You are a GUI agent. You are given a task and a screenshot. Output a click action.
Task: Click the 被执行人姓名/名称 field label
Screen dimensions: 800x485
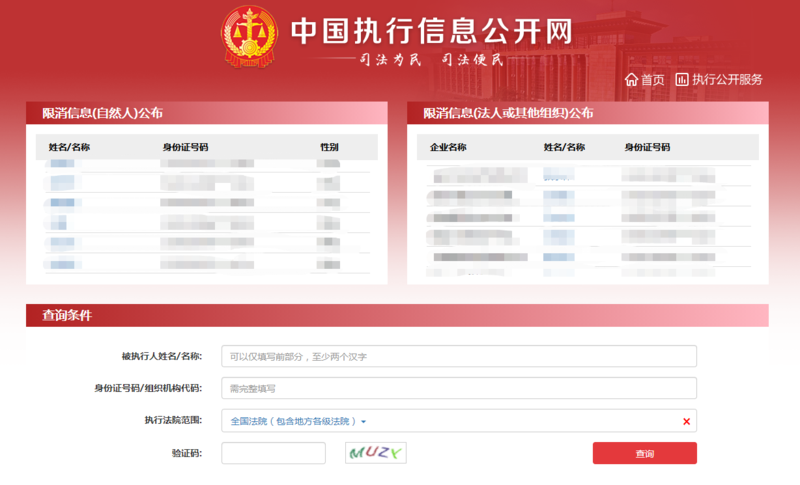[x=162, y=356]
